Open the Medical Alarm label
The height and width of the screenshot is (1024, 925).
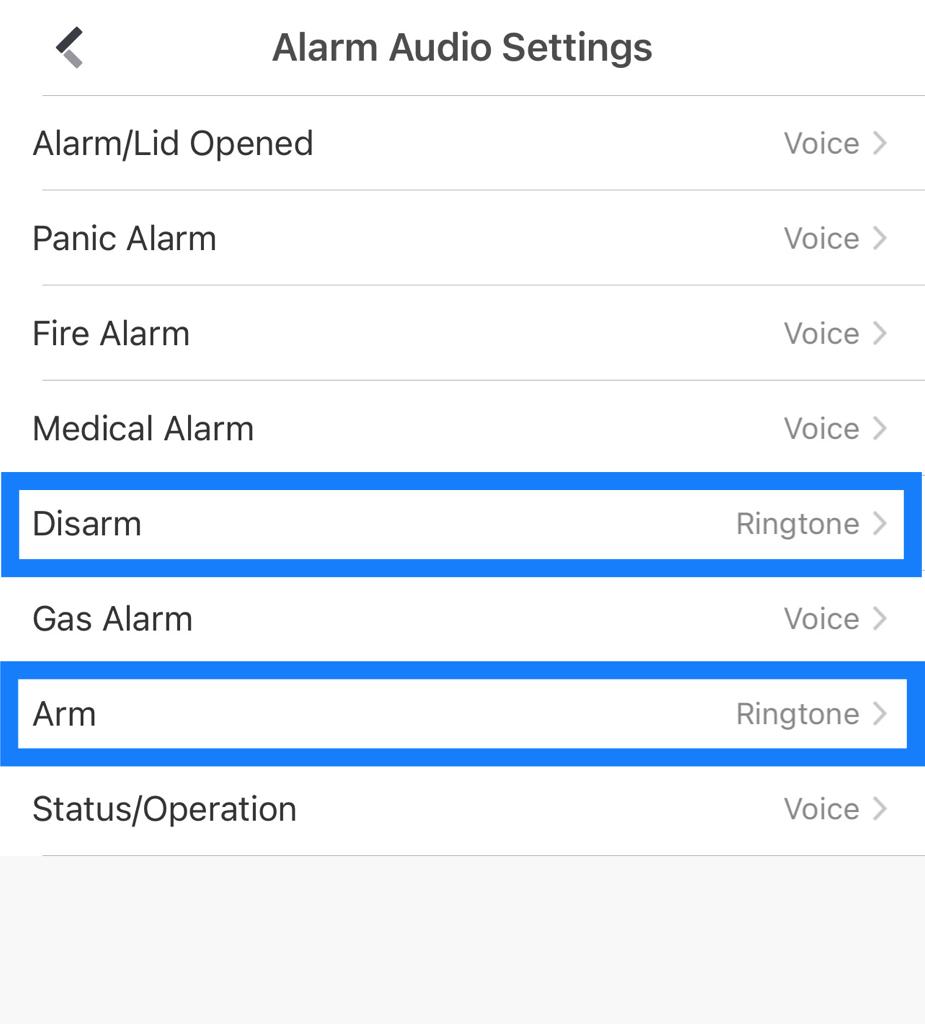143,428
